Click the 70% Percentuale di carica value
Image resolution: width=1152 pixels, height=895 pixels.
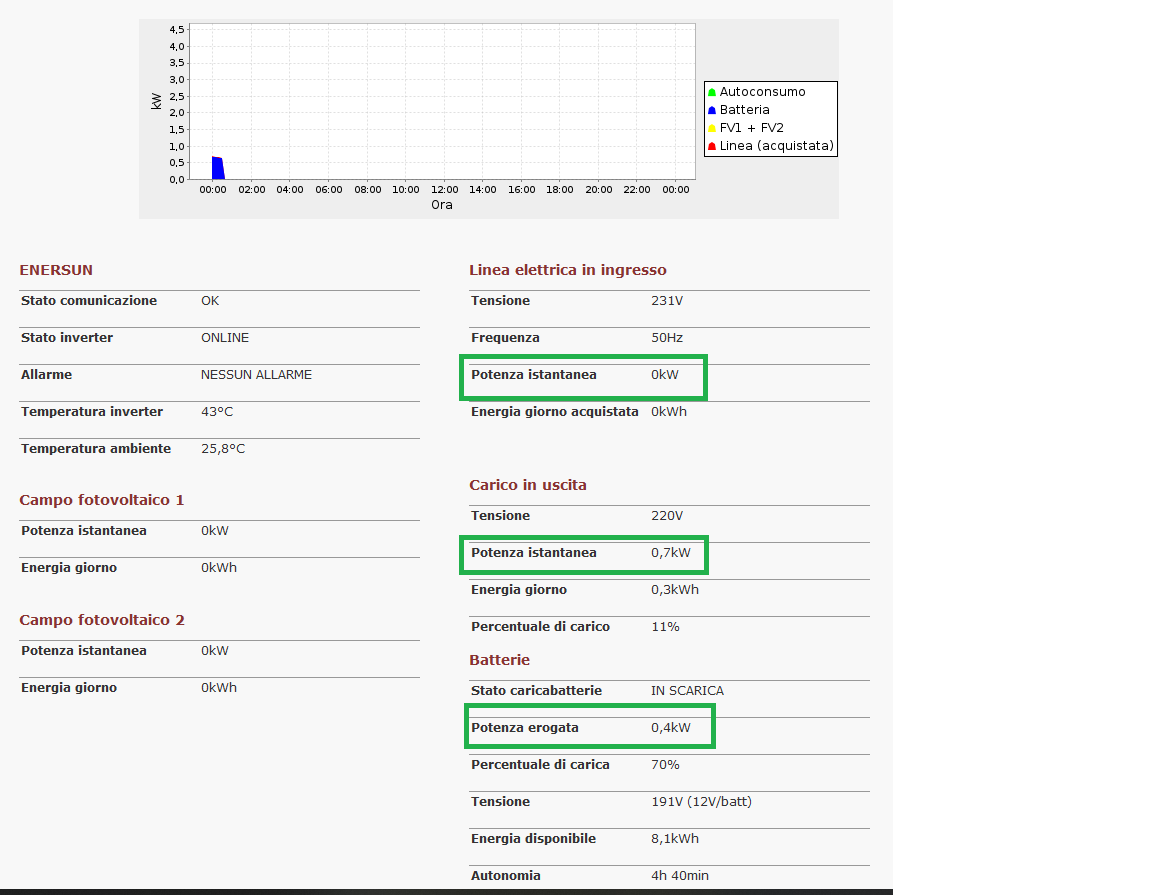665,765
